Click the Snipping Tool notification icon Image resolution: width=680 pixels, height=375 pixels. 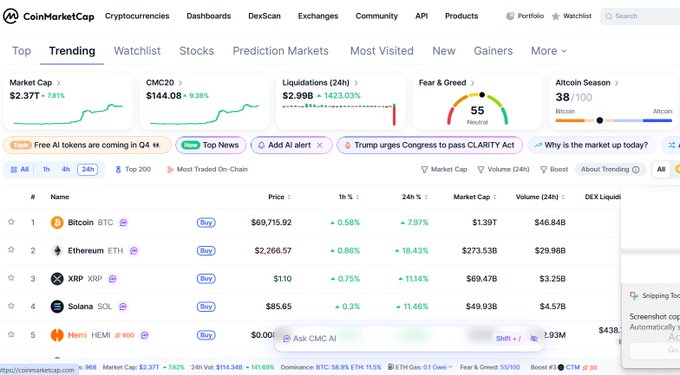[634, 296]
